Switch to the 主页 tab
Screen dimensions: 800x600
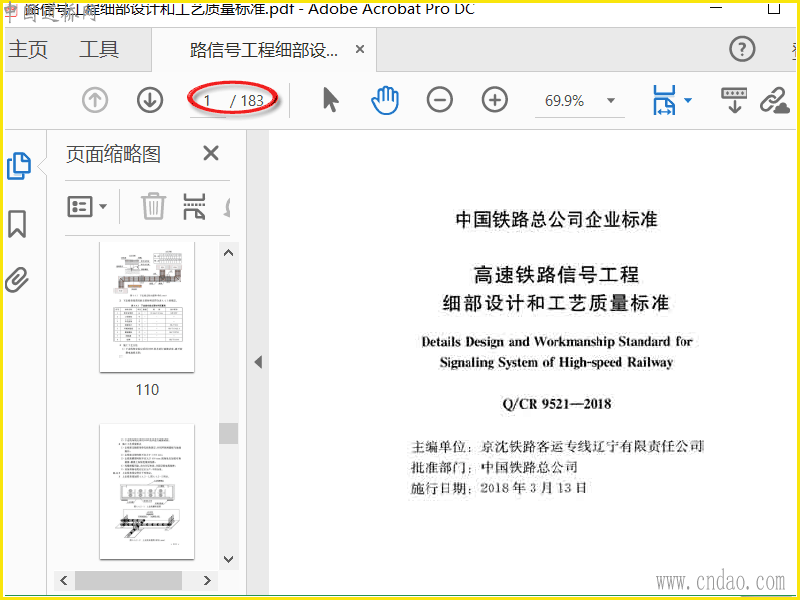pos(28,49)
